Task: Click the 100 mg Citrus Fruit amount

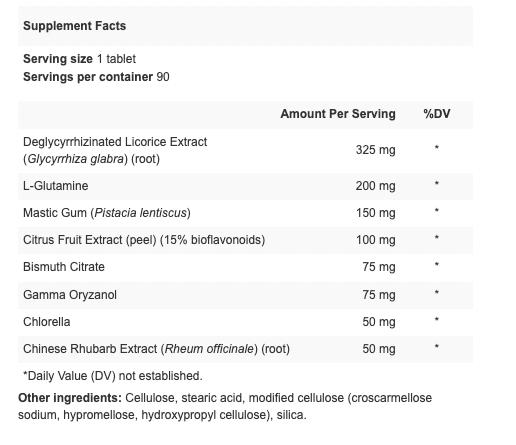Action: point(376,240)
